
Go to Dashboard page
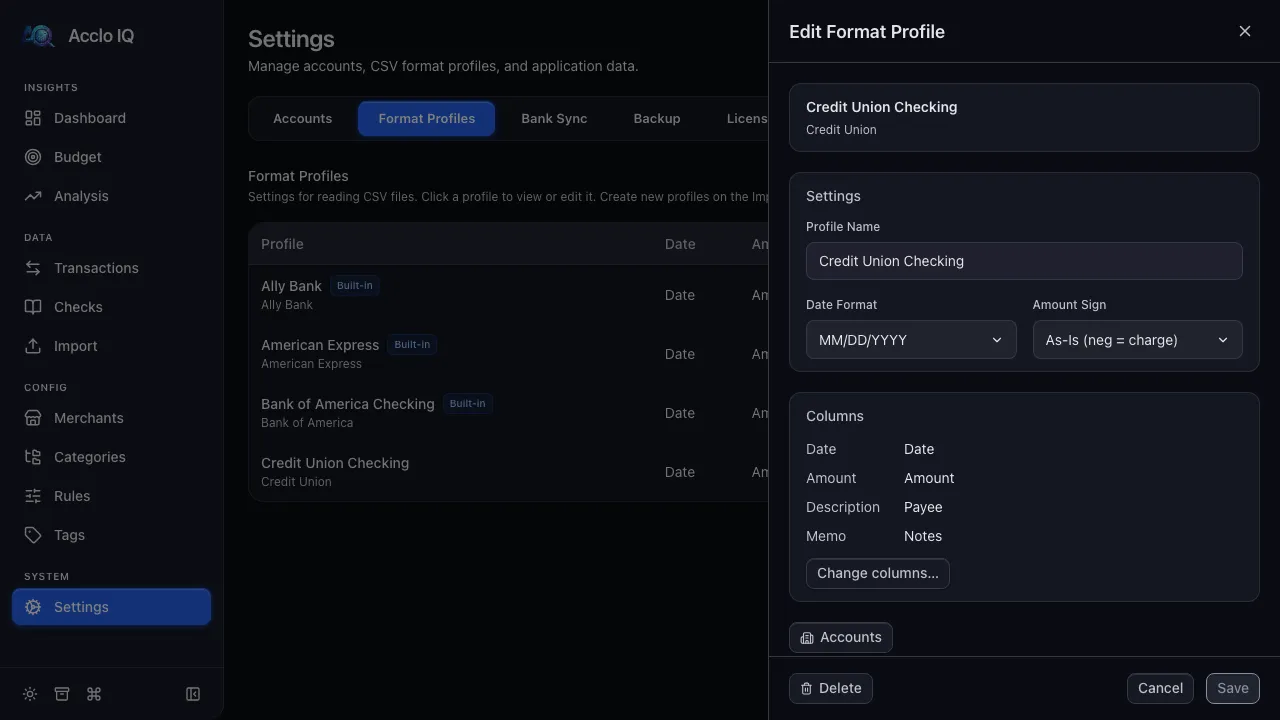click(111, 118)
